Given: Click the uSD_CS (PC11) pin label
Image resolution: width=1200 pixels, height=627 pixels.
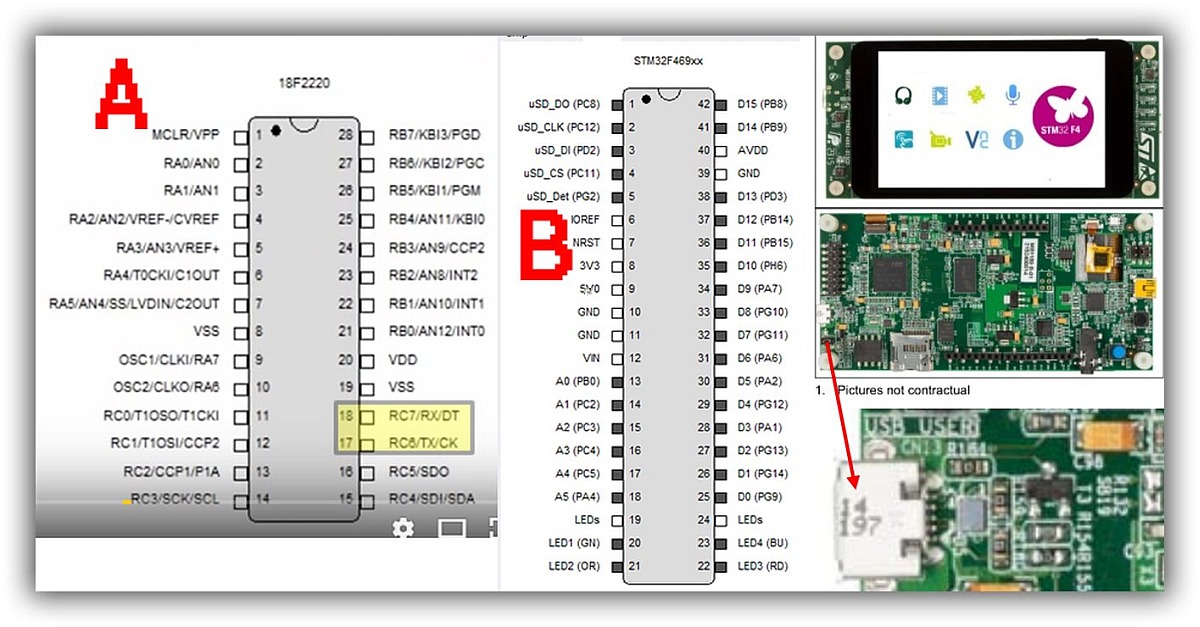Looking at the screenshot, I should point(562,173).
